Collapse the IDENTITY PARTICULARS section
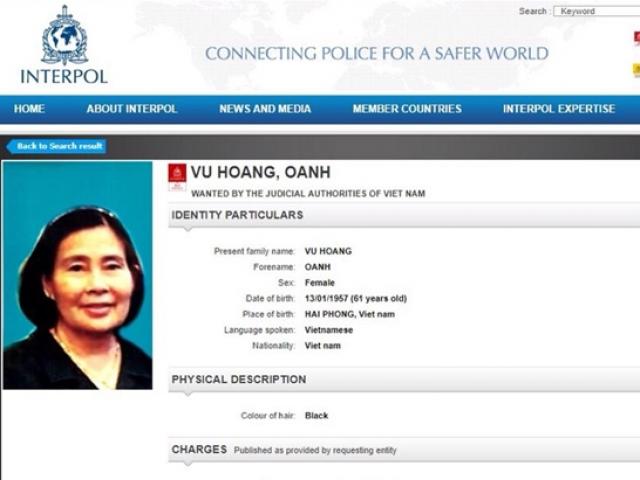The image size is (640, 480). tap(404, 215)
